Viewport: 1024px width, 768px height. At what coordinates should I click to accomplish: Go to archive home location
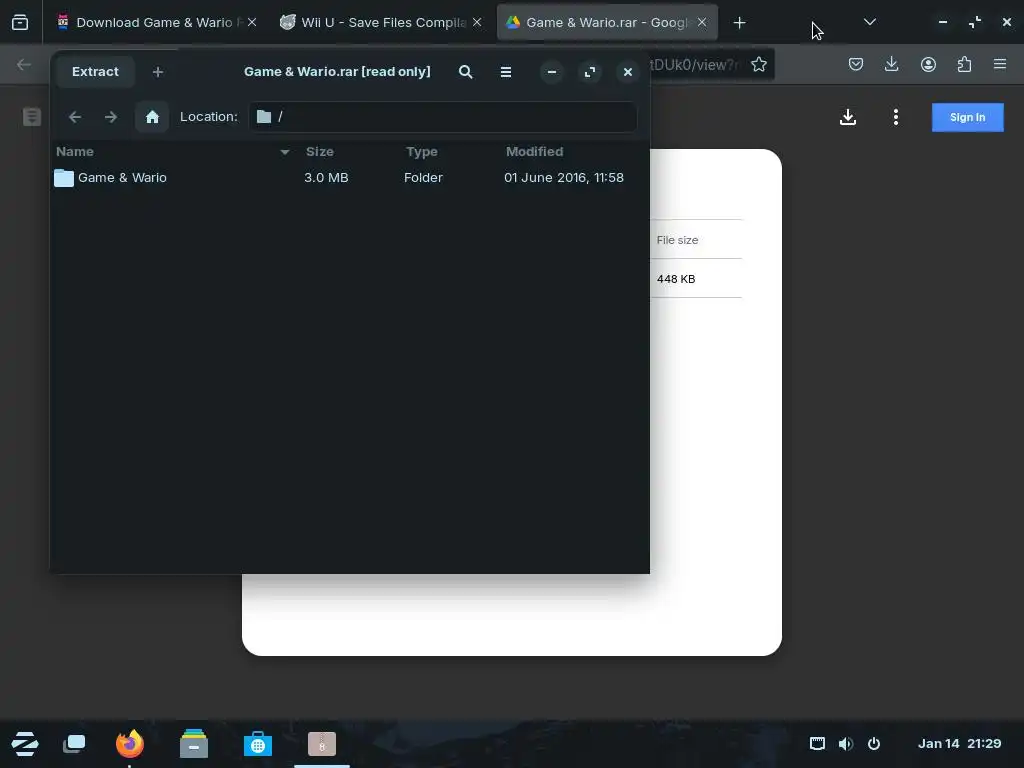pos(152,117)
